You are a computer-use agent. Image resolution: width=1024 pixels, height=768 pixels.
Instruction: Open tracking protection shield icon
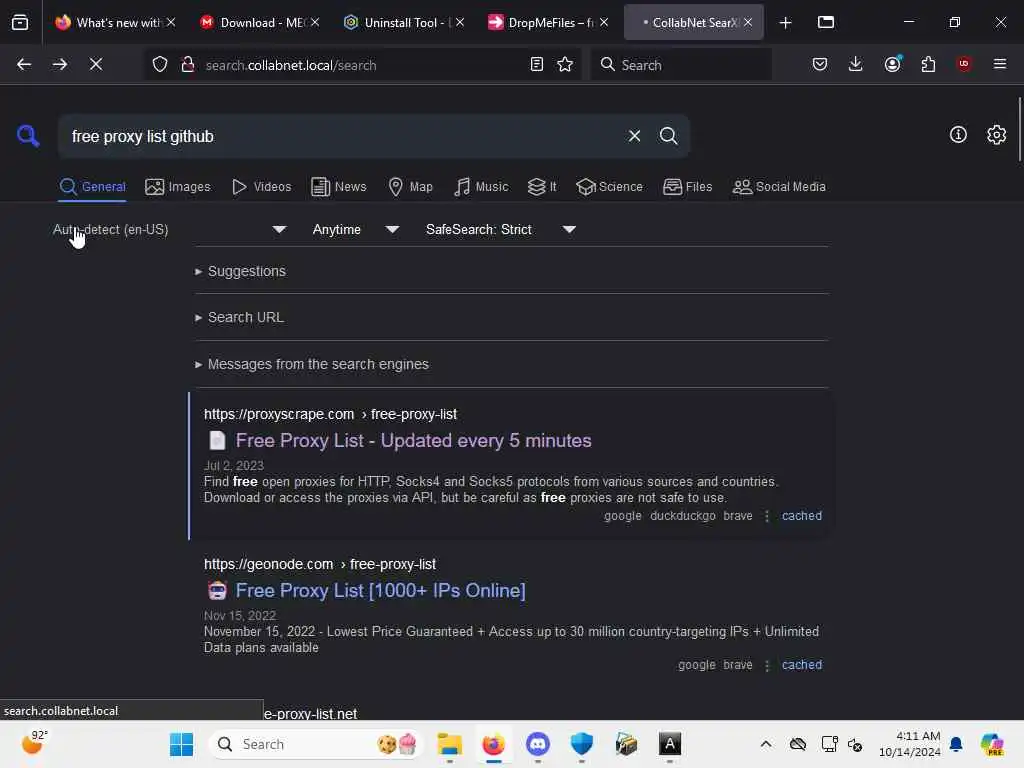click(x=160, y=64)
